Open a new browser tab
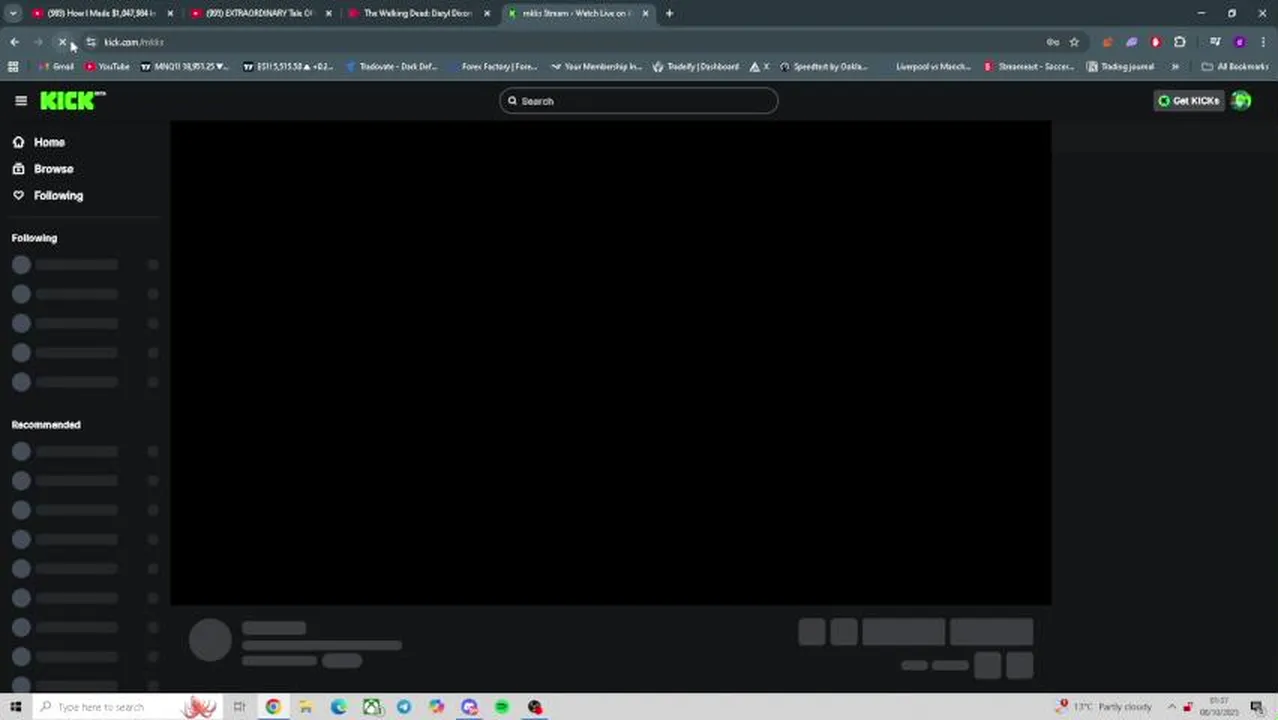 pos(669,13)
